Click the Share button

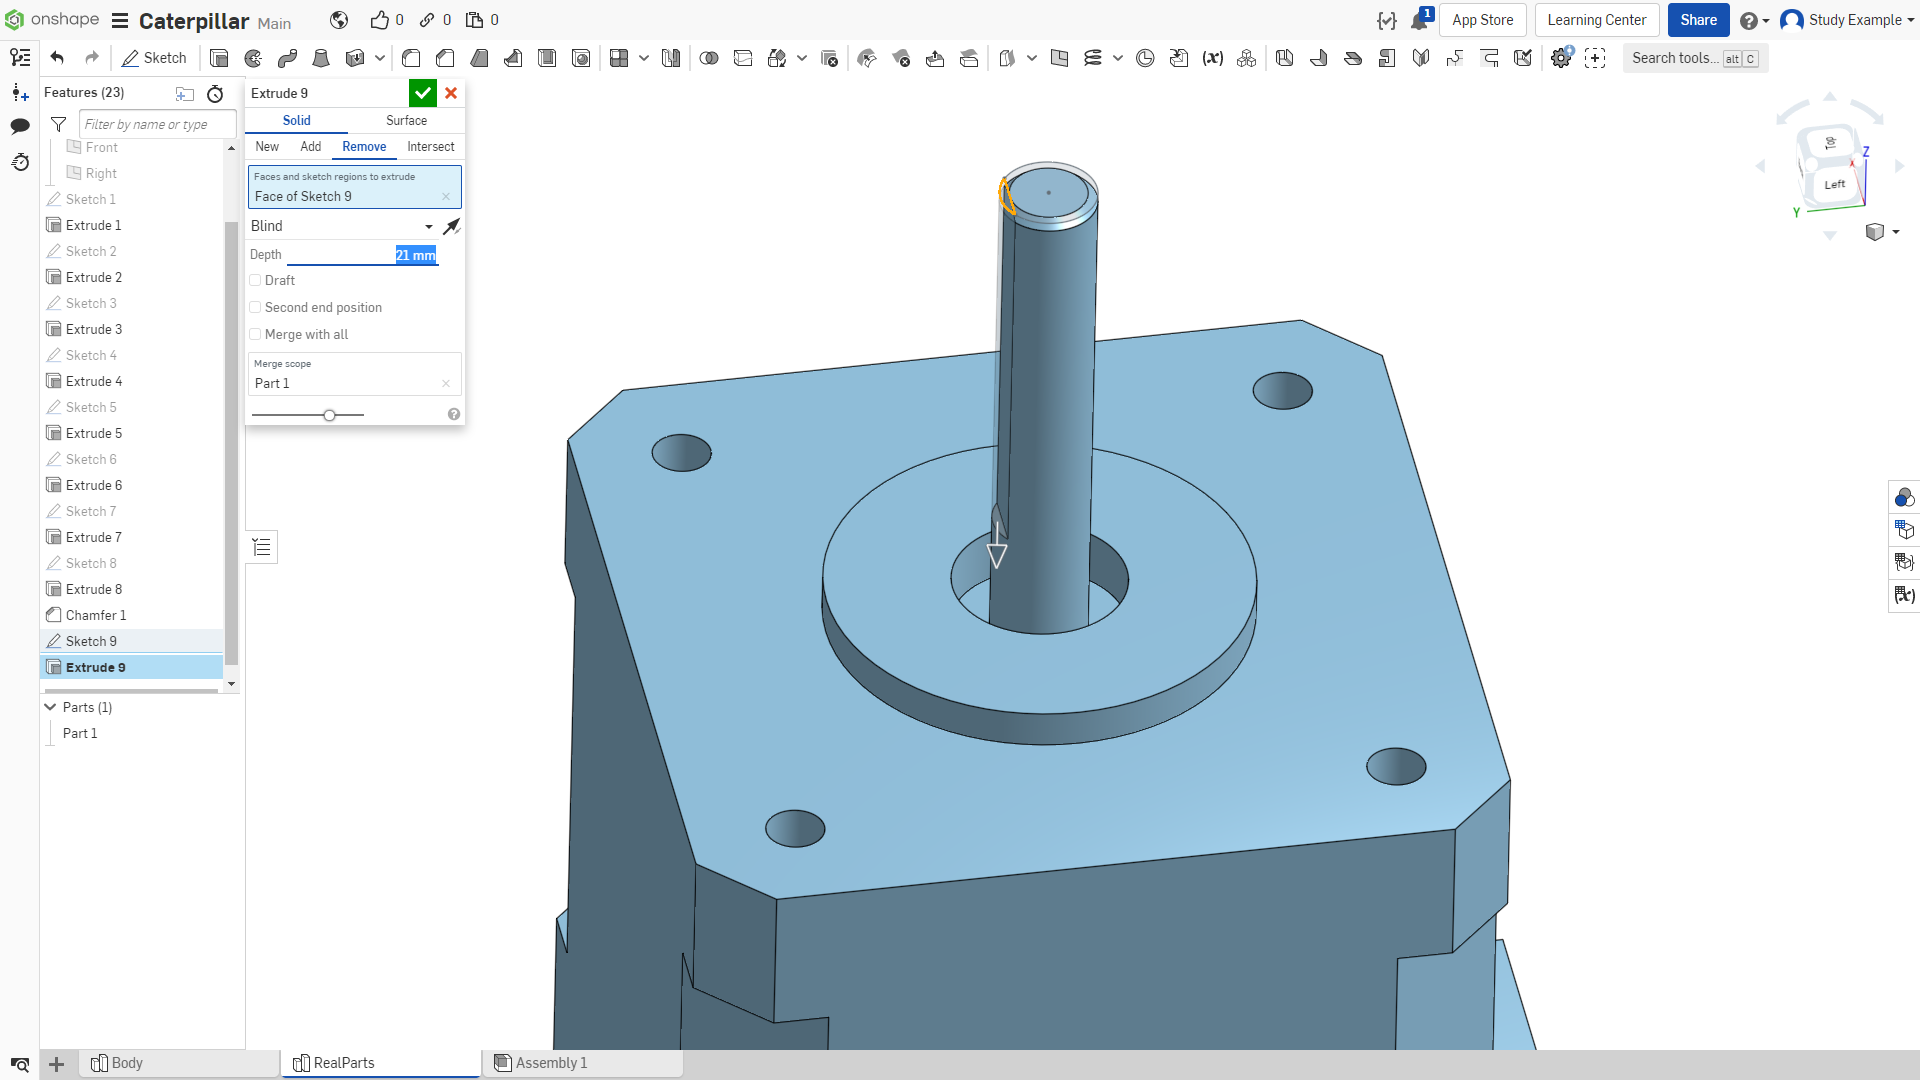1698,20
